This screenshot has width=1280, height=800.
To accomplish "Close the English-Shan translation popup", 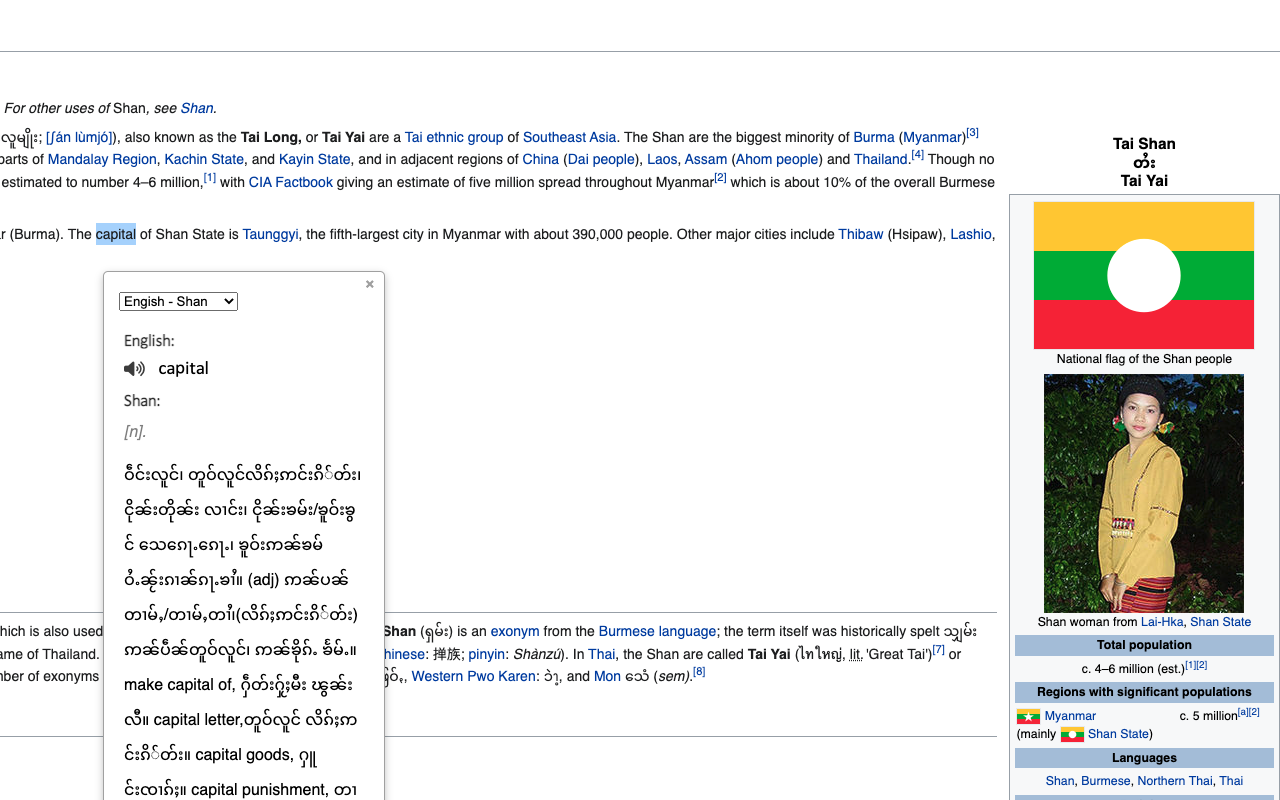I will [x=369, y=284].
